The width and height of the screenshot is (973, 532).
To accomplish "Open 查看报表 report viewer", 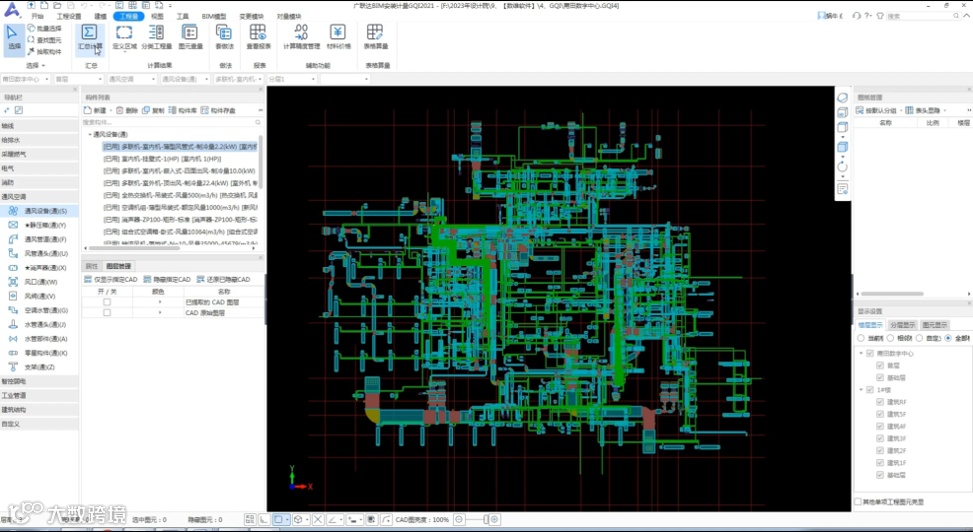I will (x=258, y=34).
